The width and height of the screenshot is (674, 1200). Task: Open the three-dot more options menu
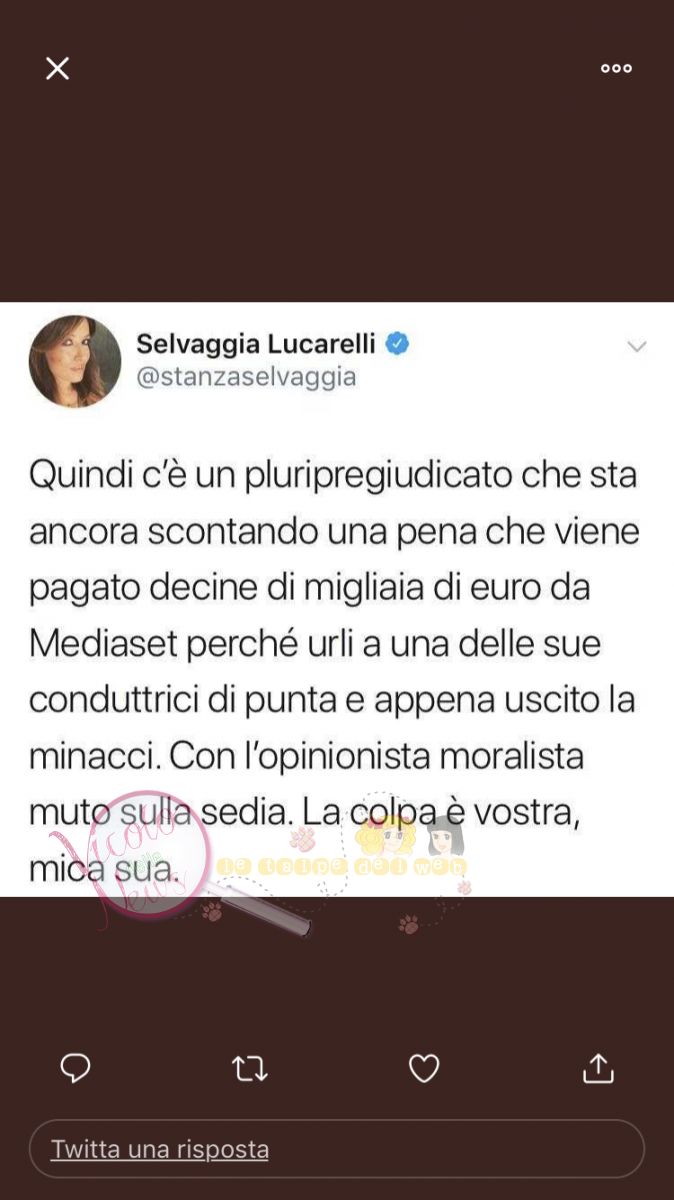click(616, 68)
